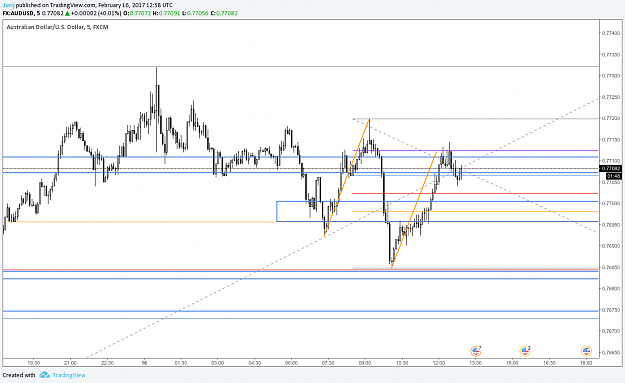
Task: Click the 07:30 time axis label
Action: pyautogui.click(x=328, y=363)
